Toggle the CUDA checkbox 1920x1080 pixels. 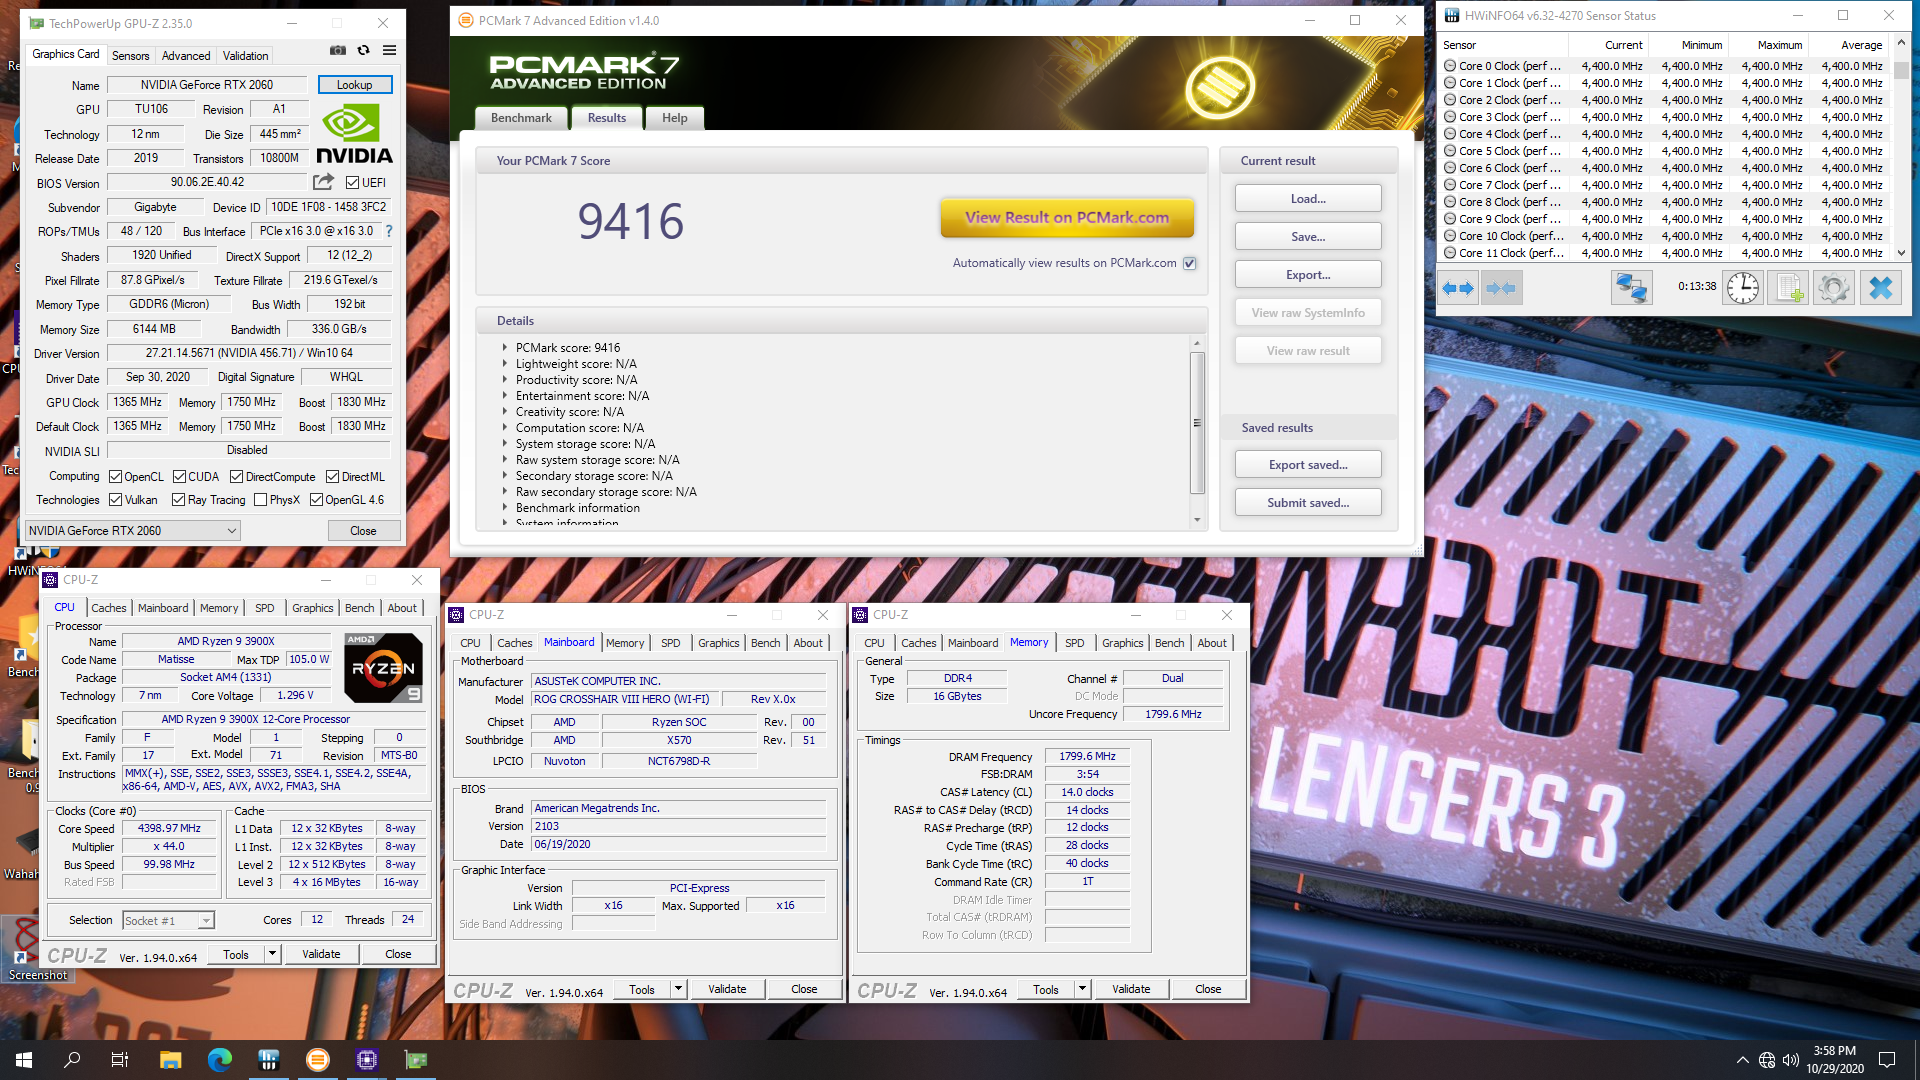coord(179,477)
